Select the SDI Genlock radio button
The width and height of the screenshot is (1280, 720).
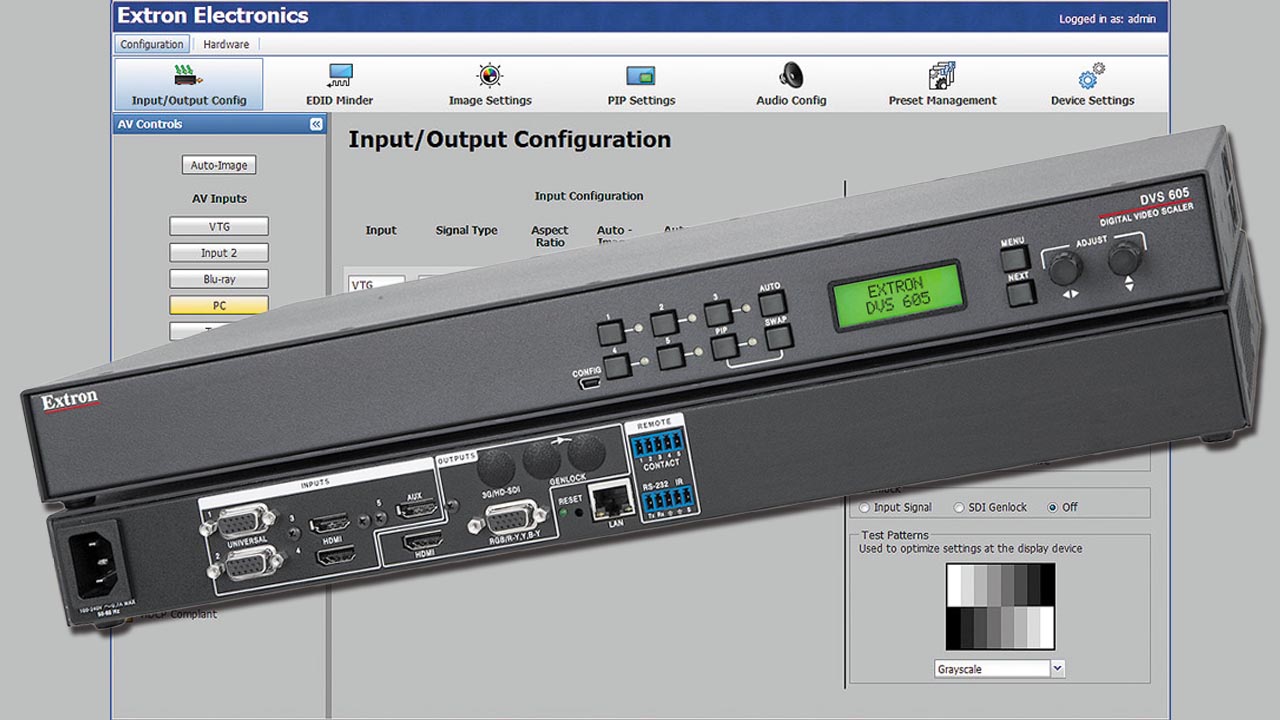(959, 508)
